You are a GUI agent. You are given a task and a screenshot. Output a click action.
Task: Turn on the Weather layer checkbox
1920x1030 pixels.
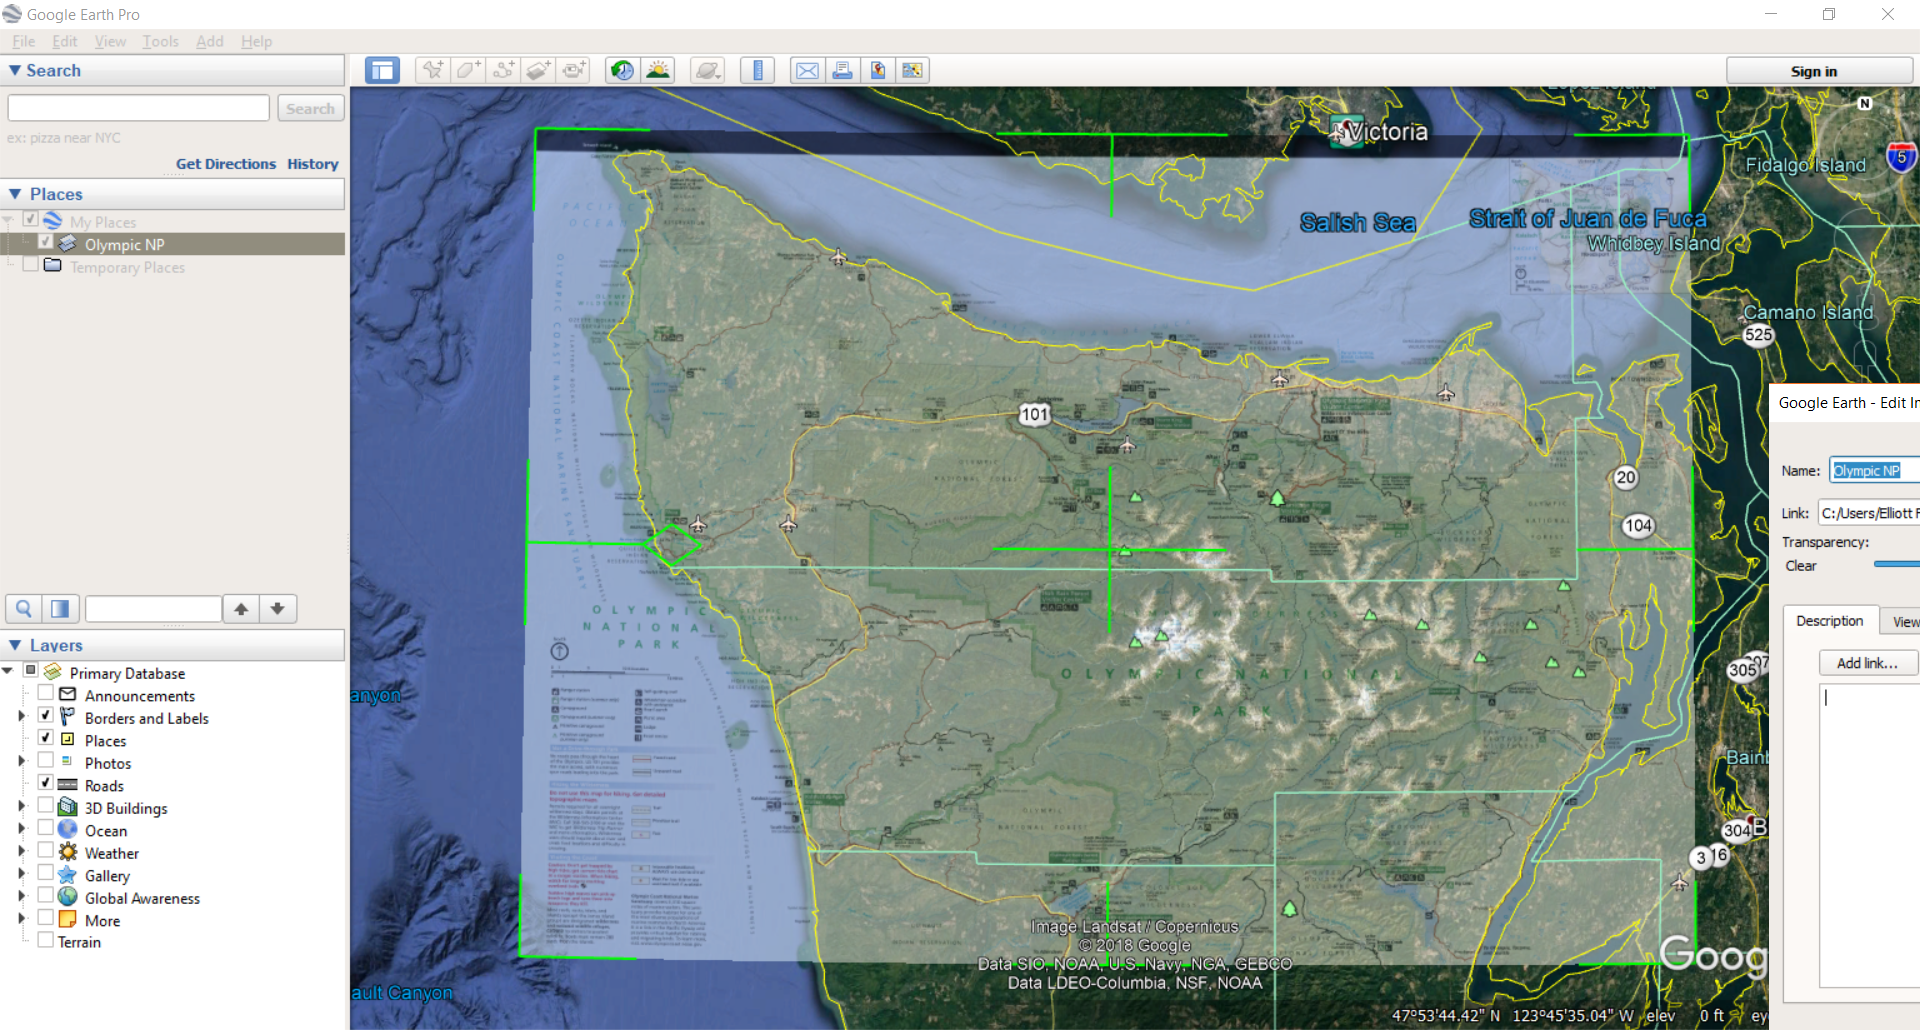click(x=45, y=850)
